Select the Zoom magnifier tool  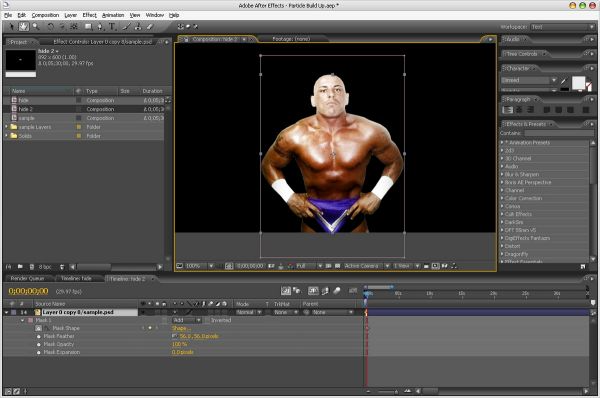[x=36, y=26]
